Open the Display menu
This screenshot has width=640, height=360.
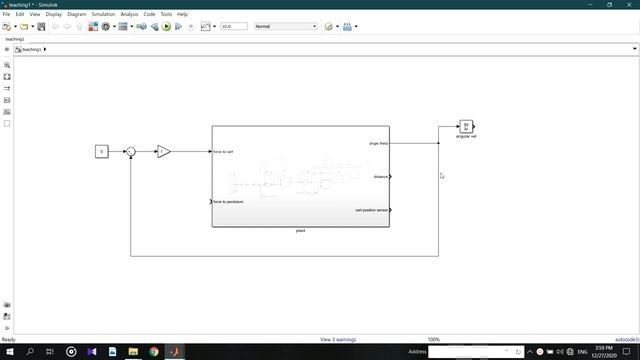pos(53,14)
